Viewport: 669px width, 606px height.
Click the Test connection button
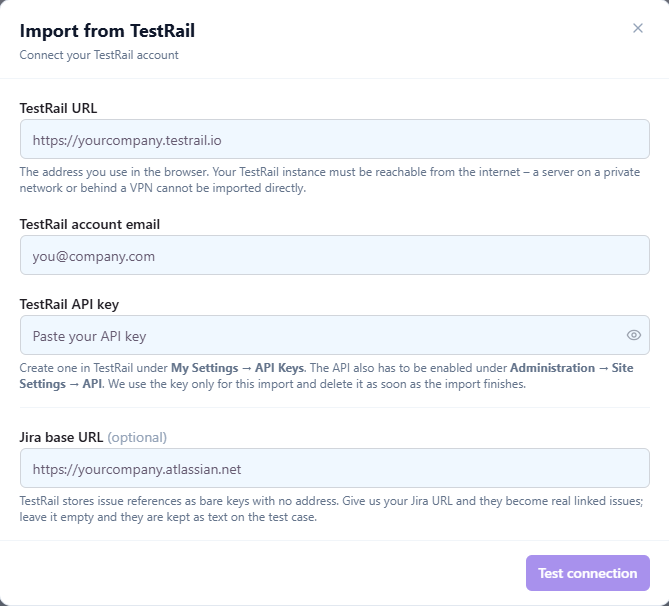[588, 573]
